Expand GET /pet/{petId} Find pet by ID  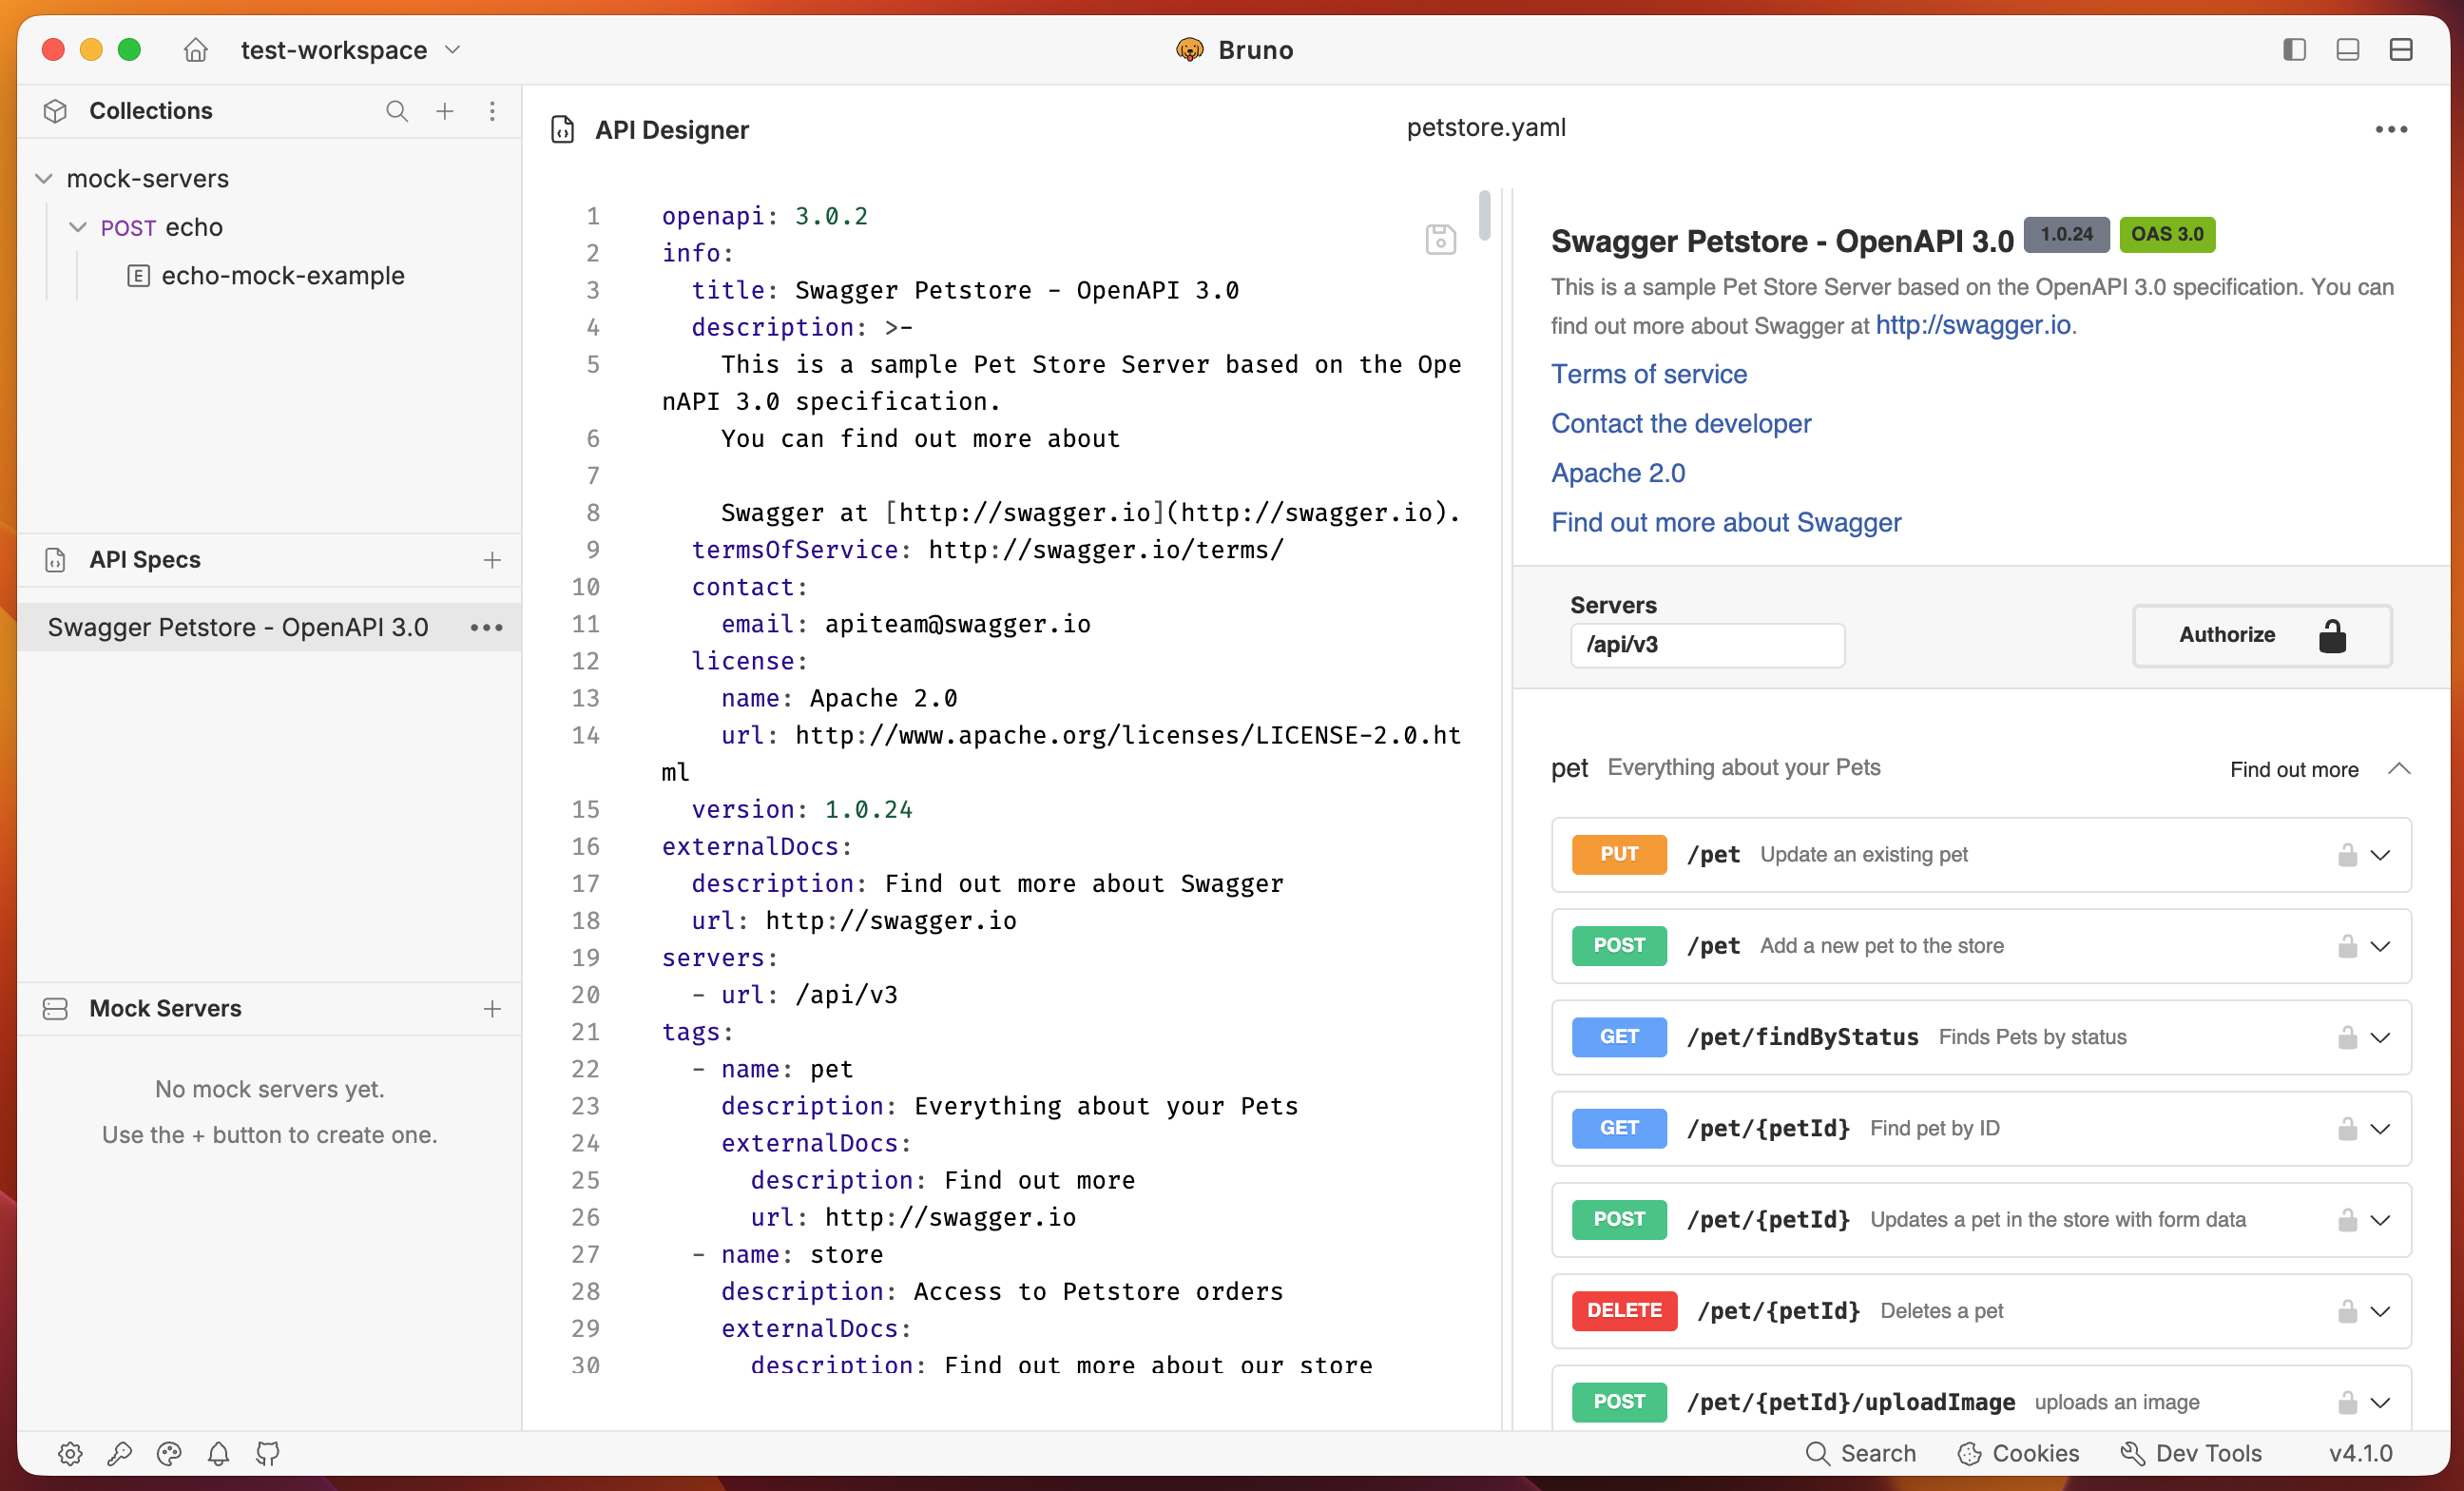click(x=2380, y=1129)
